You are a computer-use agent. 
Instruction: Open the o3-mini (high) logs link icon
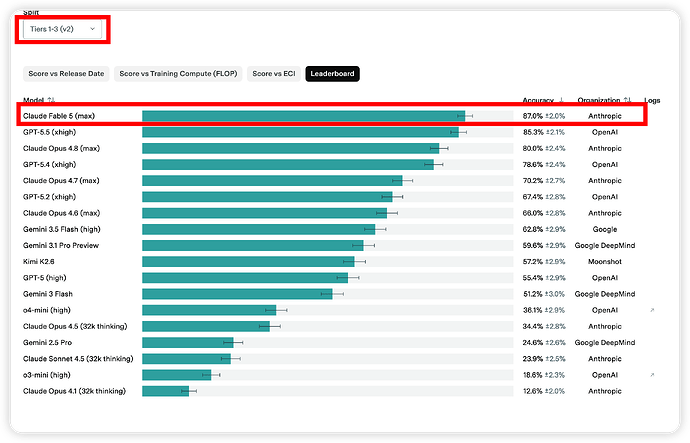point(652,375)
